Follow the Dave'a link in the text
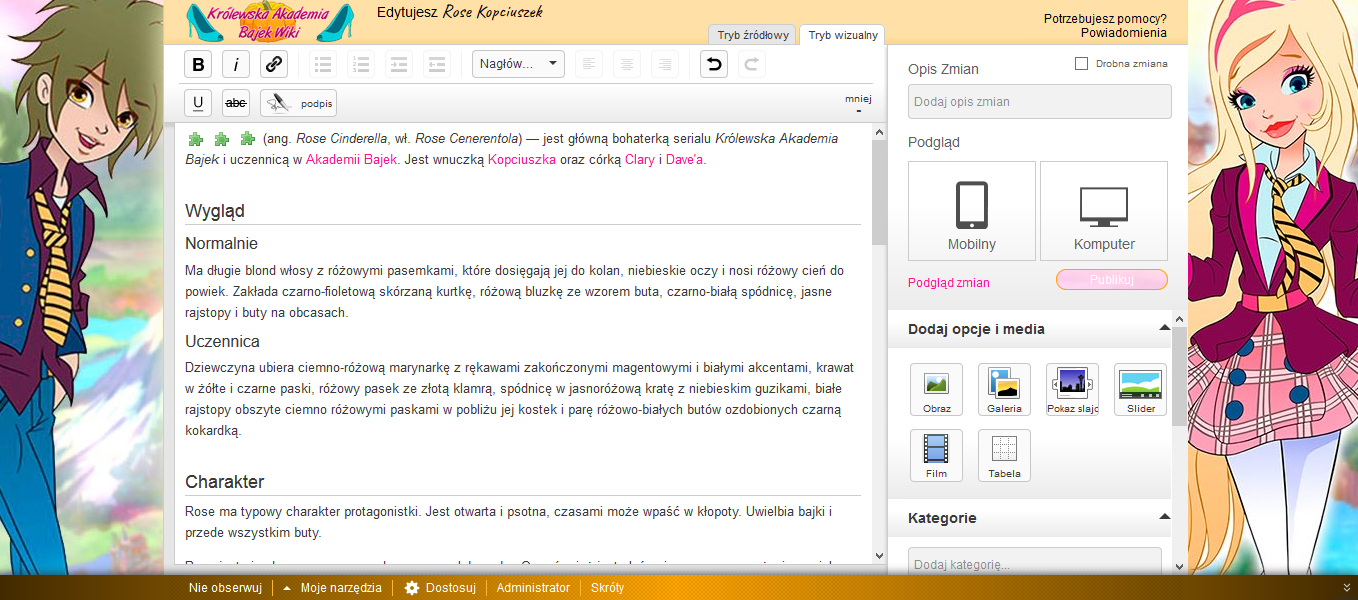 pos(685,159)
